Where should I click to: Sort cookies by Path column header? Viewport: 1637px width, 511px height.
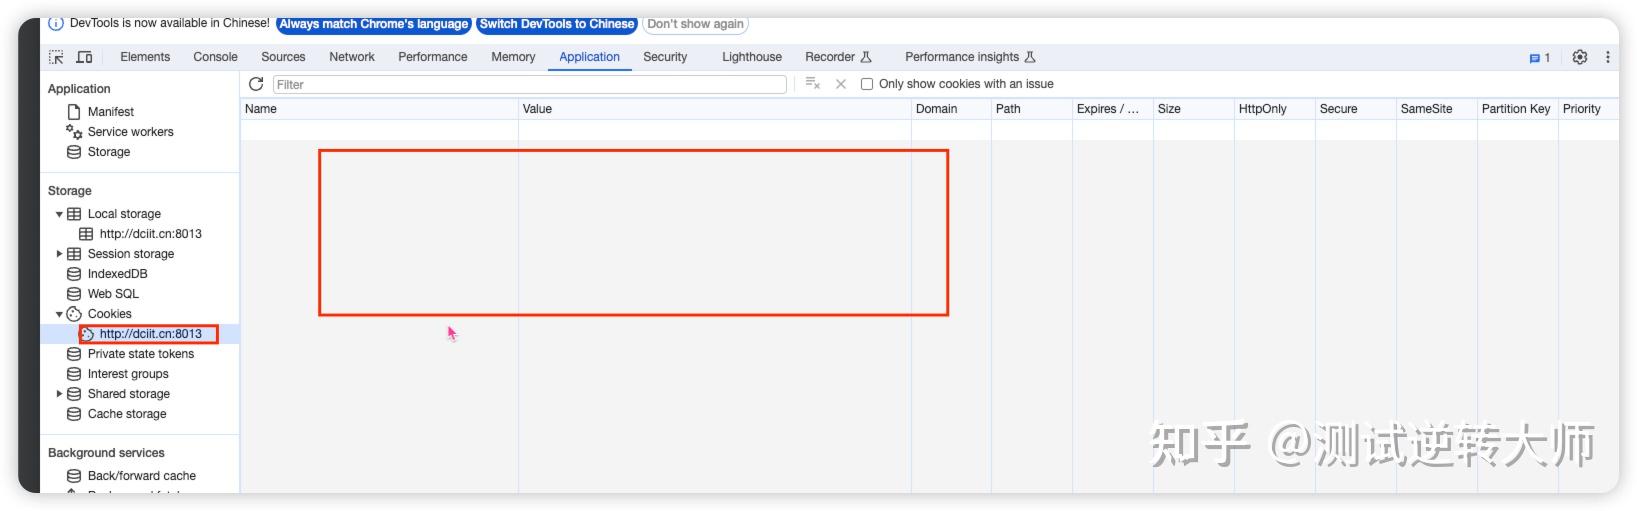point(1032,109)
